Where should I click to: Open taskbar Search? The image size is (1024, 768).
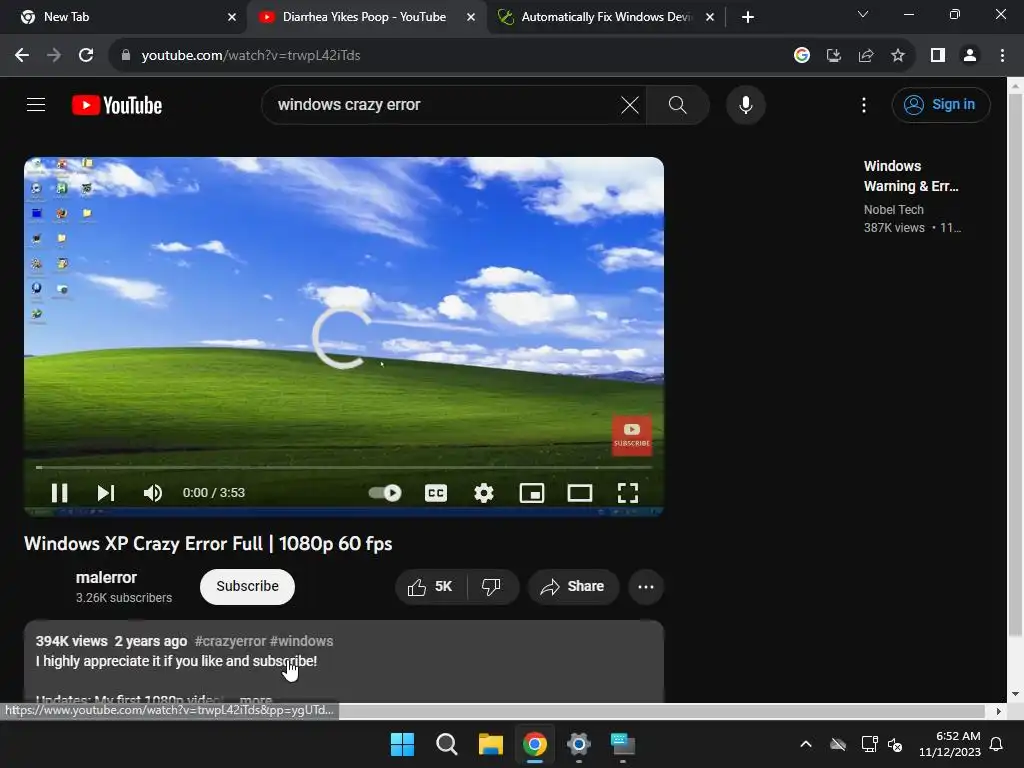pos(447,744)
